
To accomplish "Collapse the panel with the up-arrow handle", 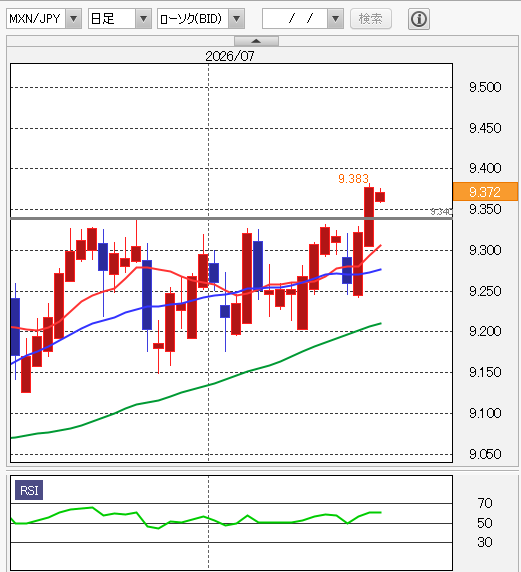I will click(x=256, y=41).
